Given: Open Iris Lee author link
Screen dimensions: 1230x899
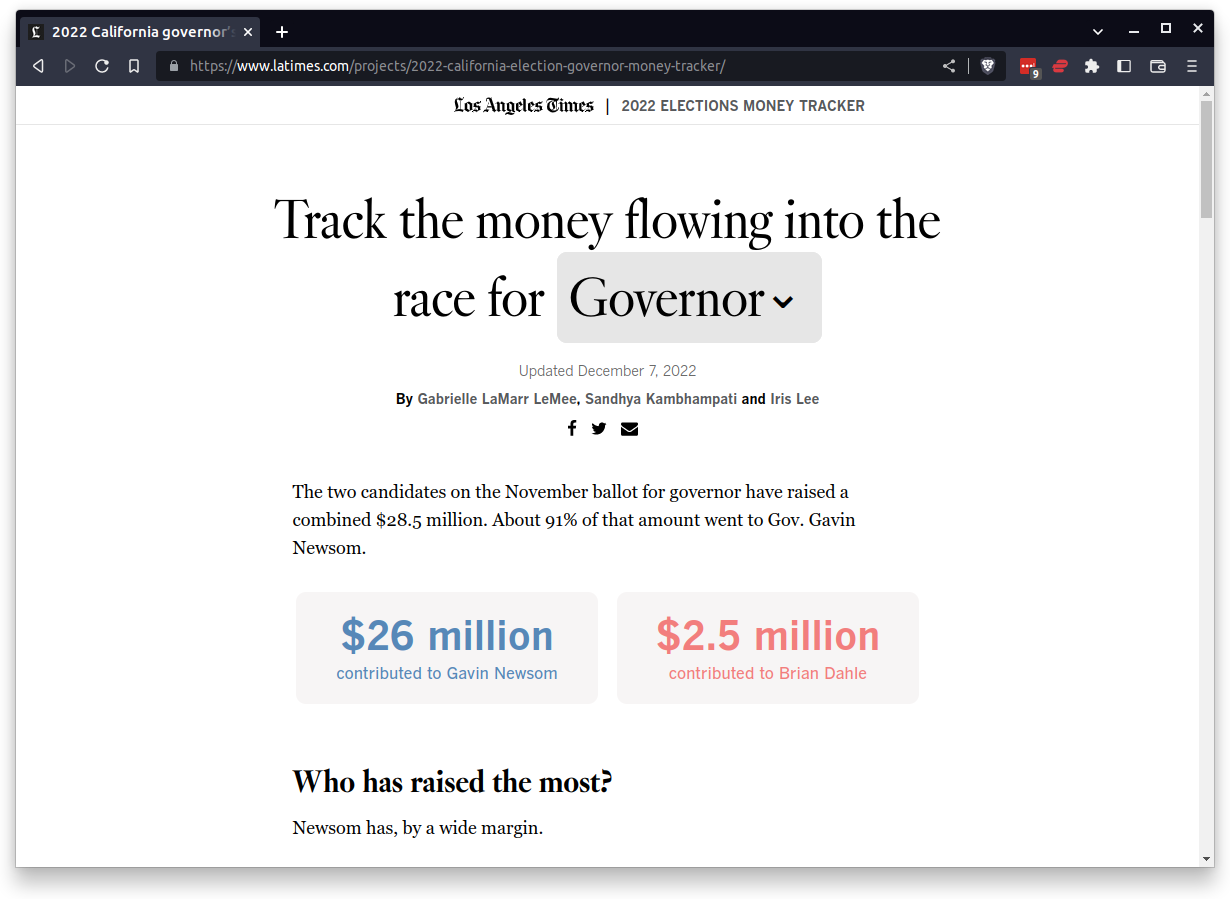Looking at the screenshot, I should click(795, 399).
